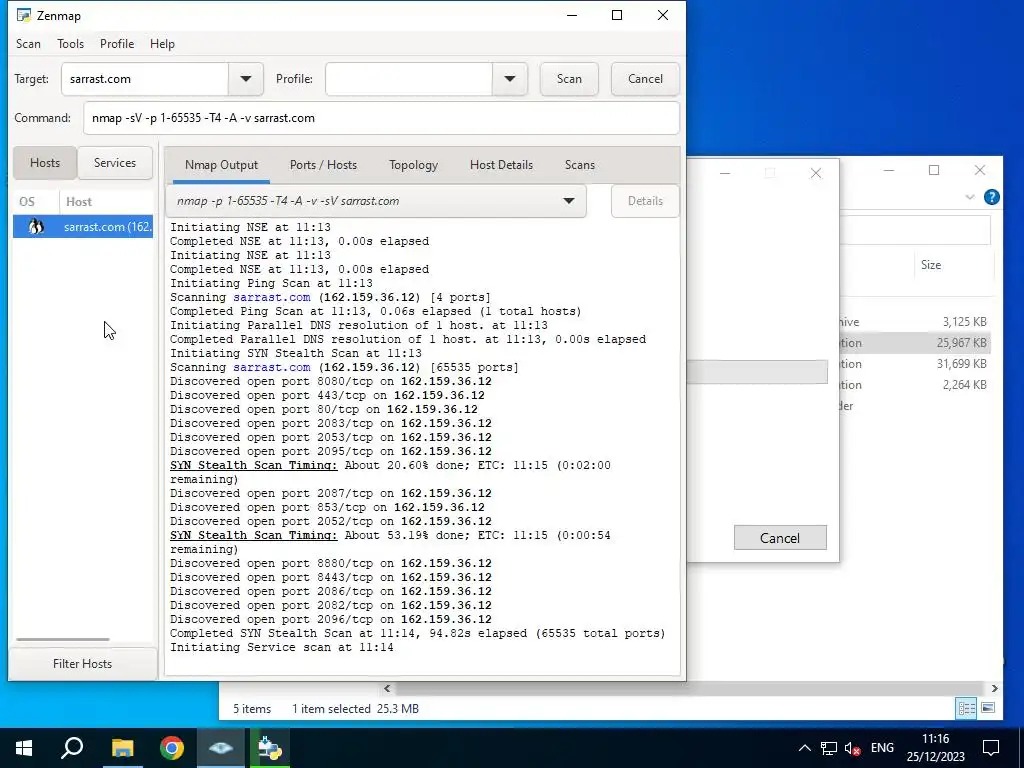1024x768 pixels.
Task: Click the Profile input field
Action: [x=409, y=79]
